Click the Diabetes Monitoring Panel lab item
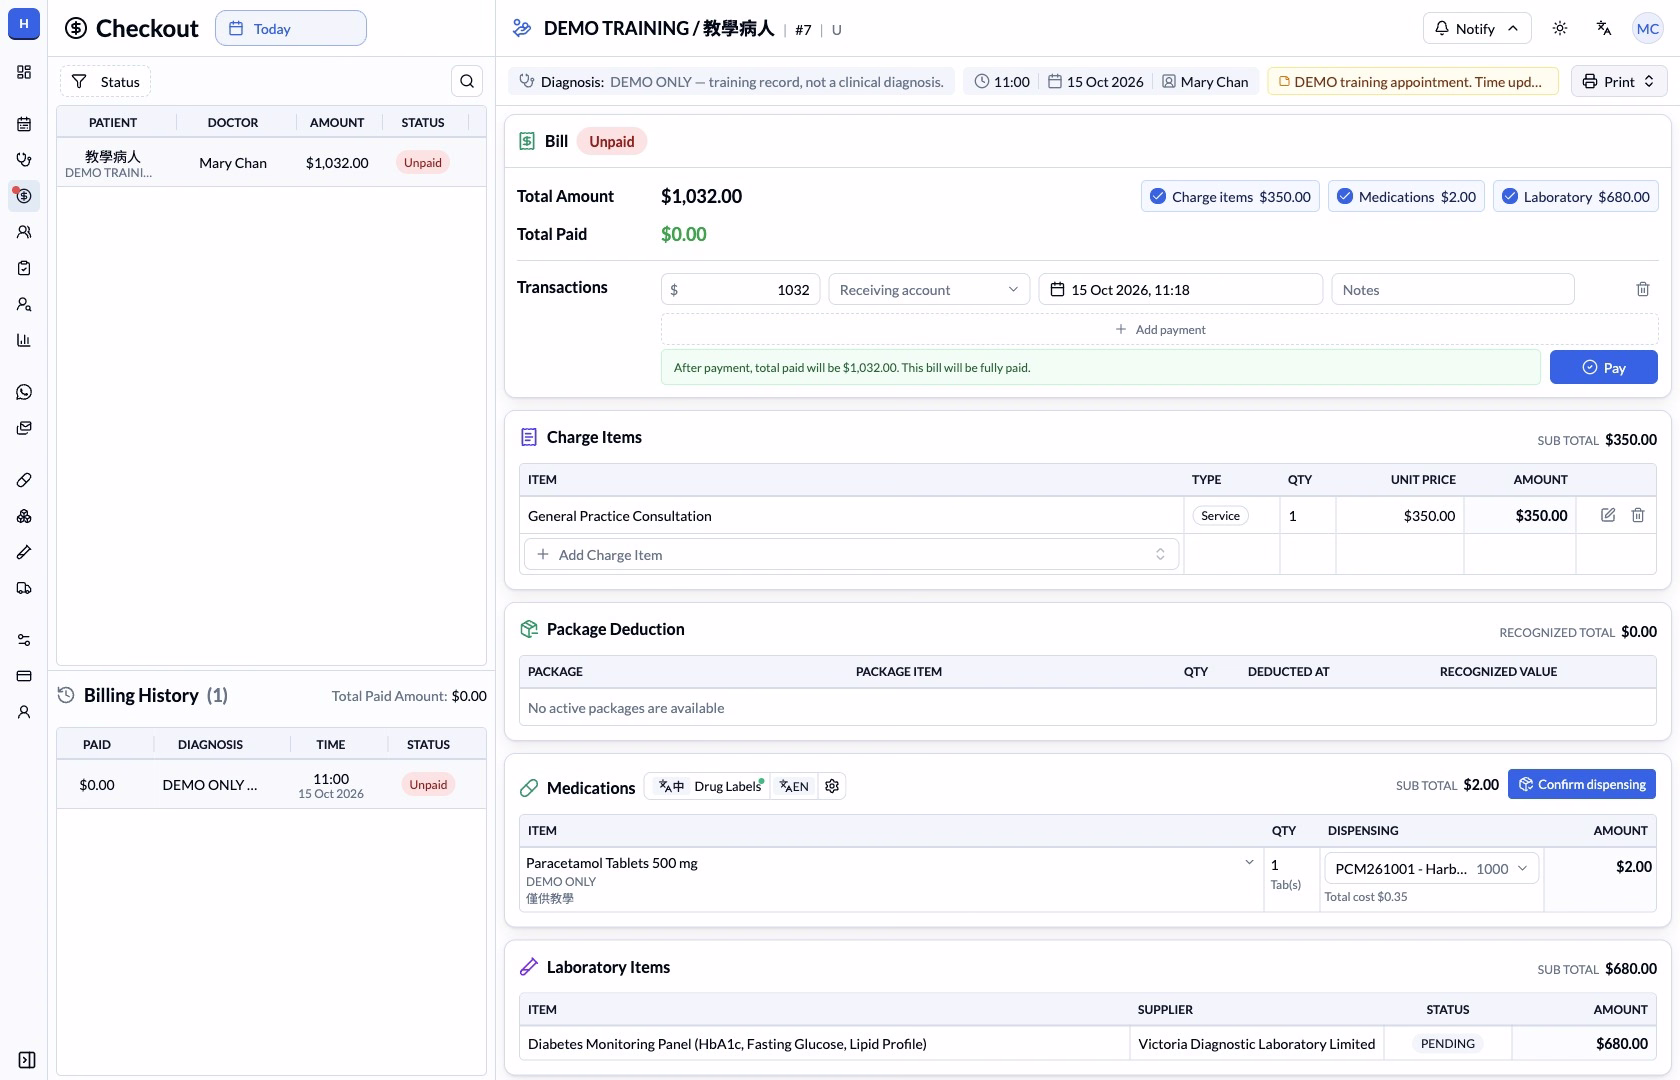The height and width of the screenshot is (1080, 1680). pos(727,1043)
